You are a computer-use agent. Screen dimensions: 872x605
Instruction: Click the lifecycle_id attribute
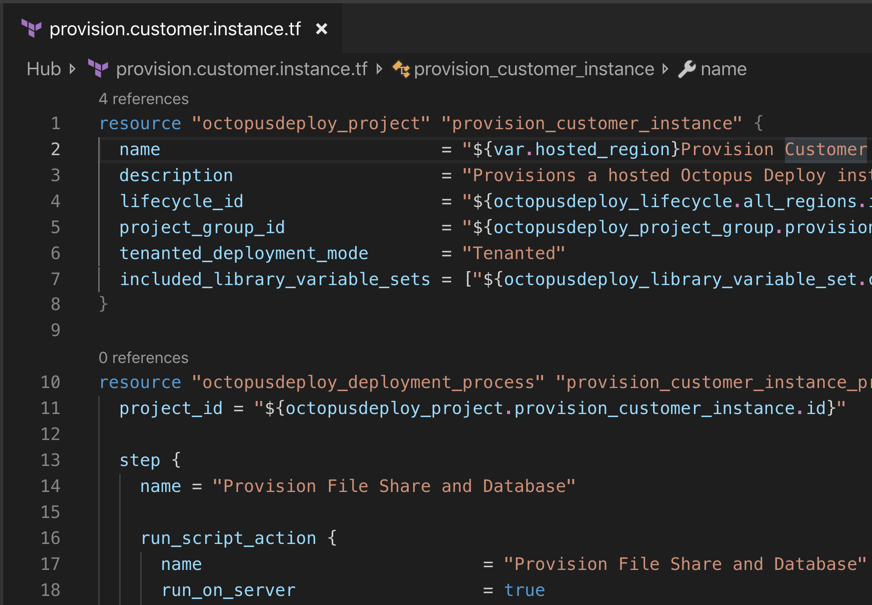click(x=182, y=201)
